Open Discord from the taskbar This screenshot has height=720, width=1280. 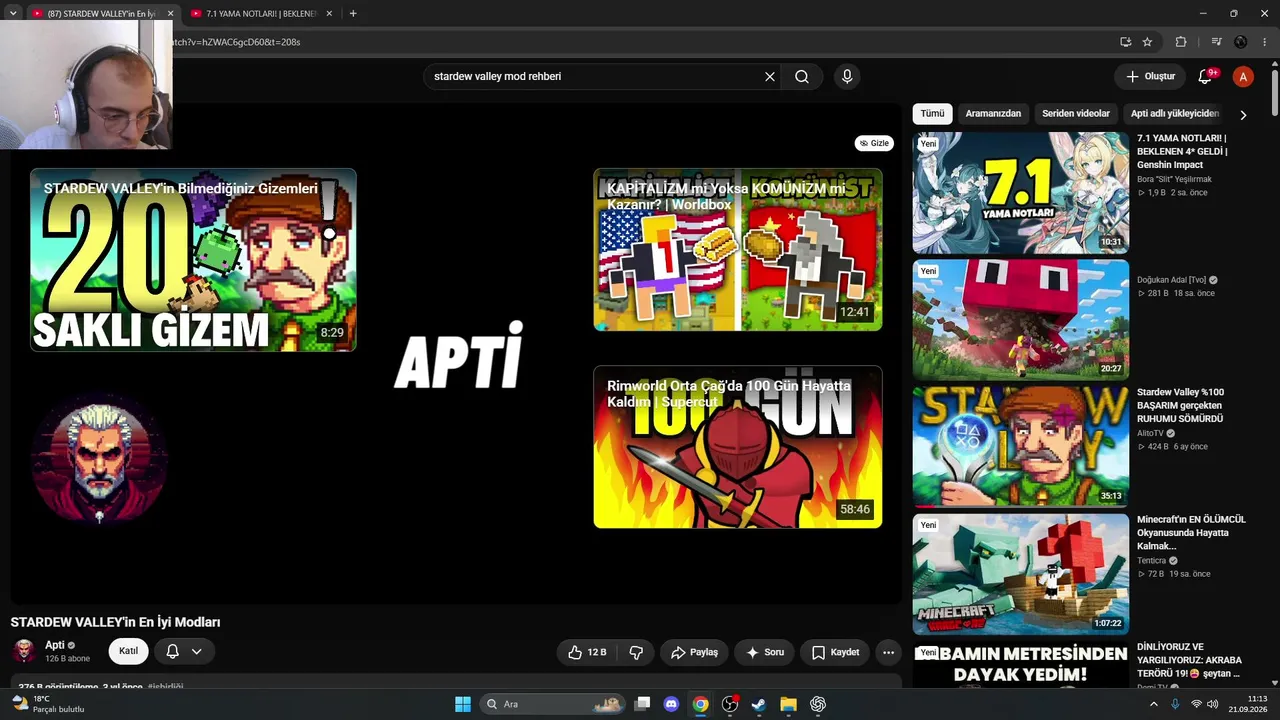point(671,704)
